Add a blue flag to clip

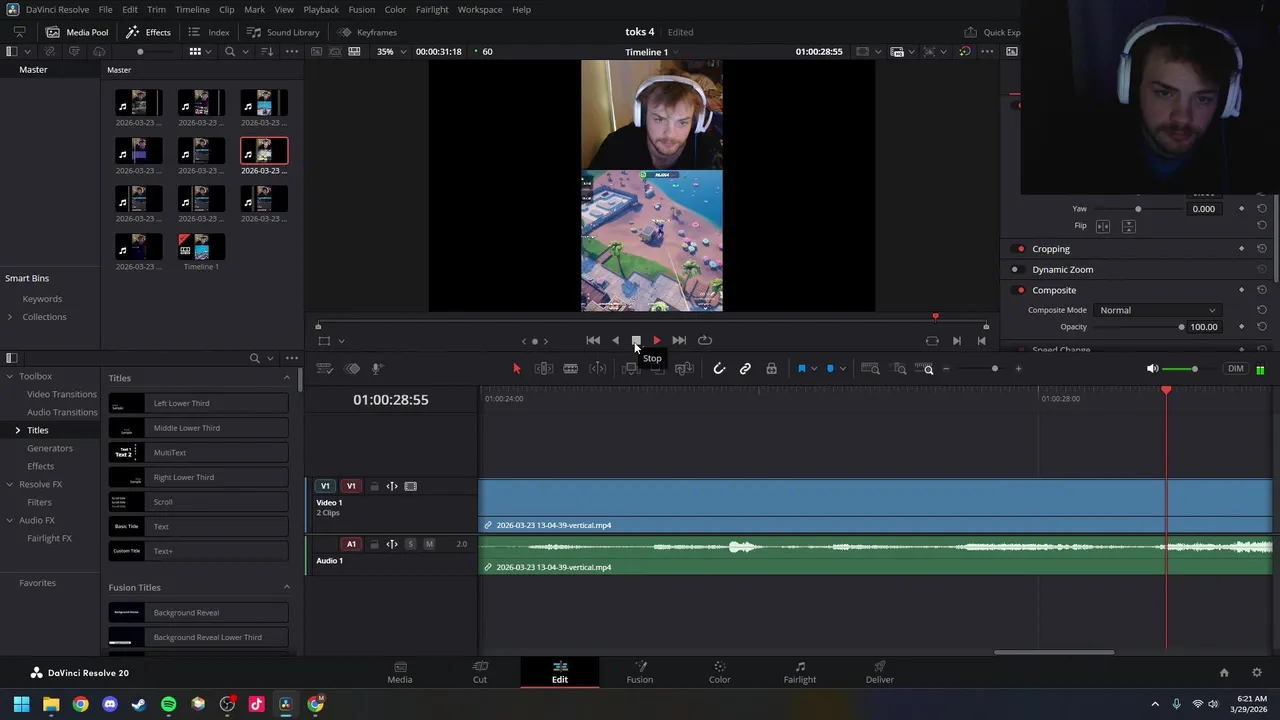tap(801, 369)
